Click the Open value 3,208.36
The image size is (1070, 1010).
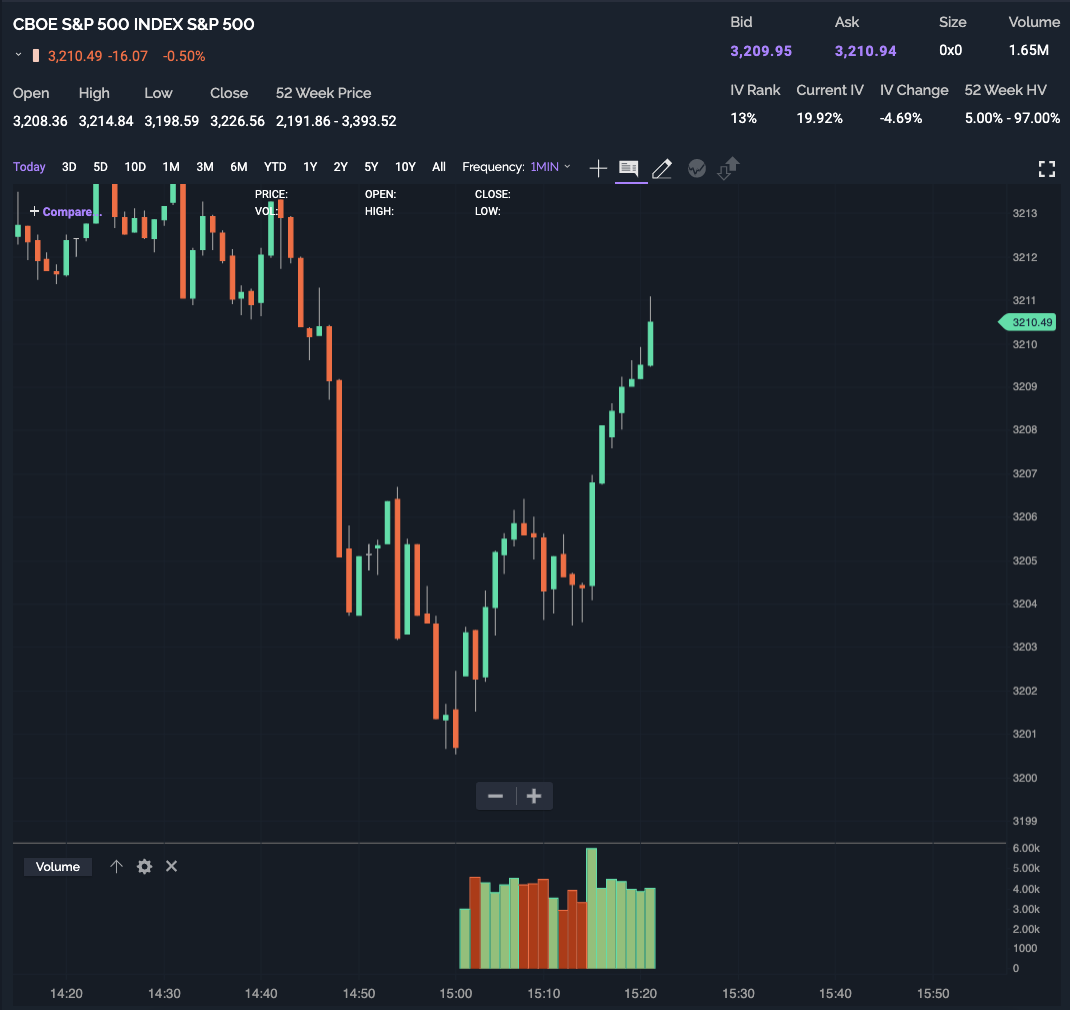(40, 121)
